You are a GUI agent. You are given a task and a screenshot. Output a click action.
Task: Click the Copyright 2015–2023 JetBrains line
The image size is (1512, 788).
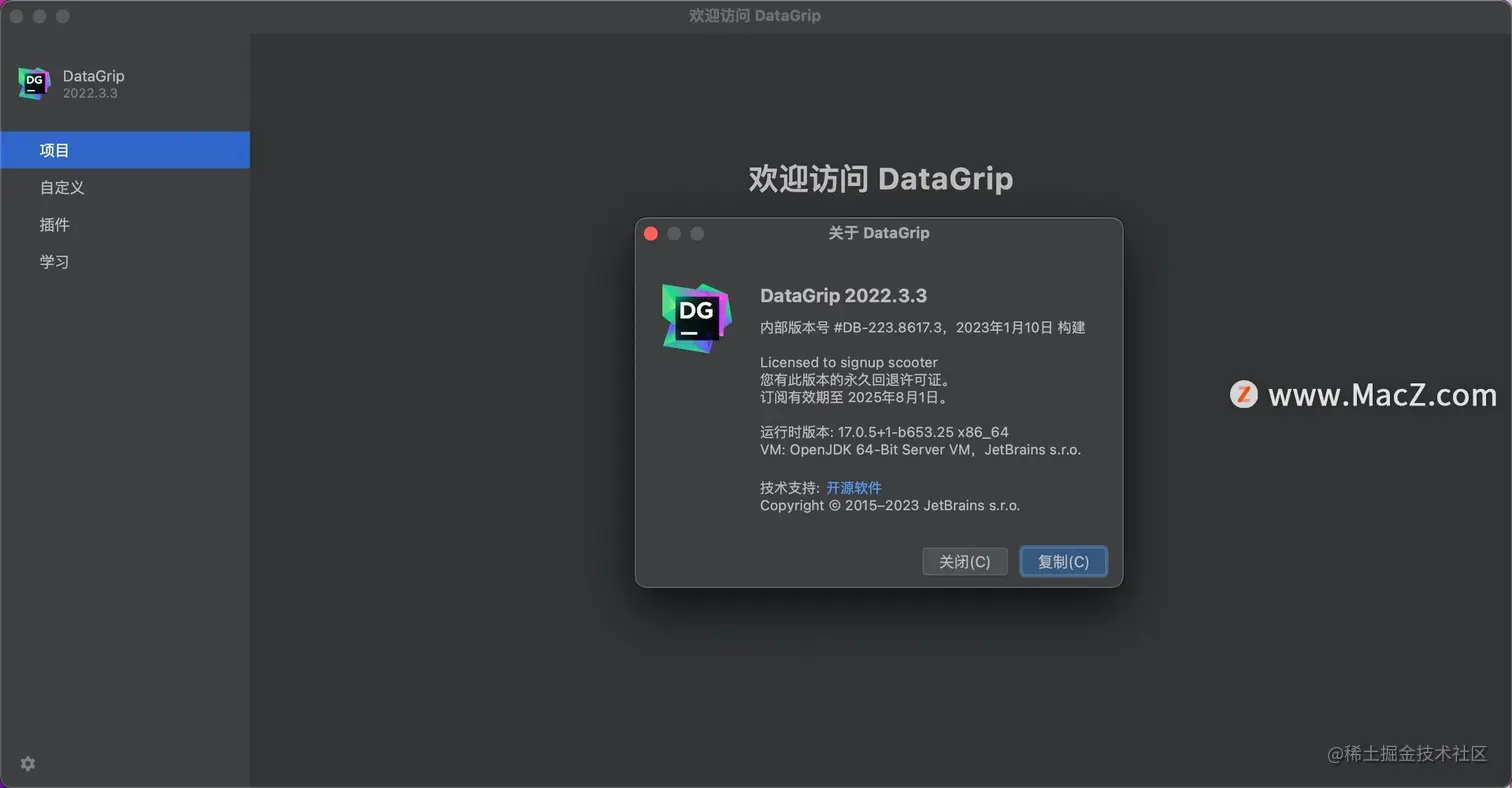pos(890,505)
